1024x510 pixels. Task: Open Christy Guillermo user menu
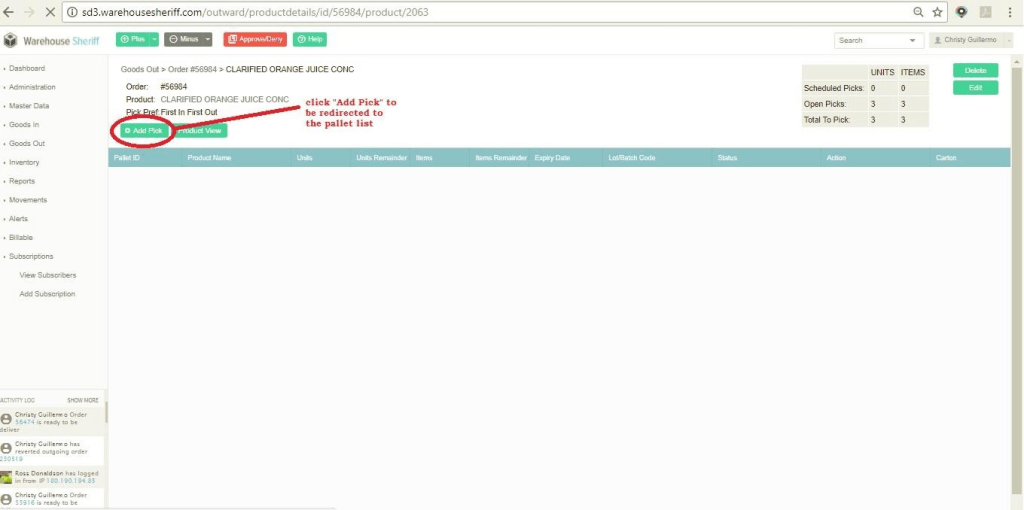970,40
